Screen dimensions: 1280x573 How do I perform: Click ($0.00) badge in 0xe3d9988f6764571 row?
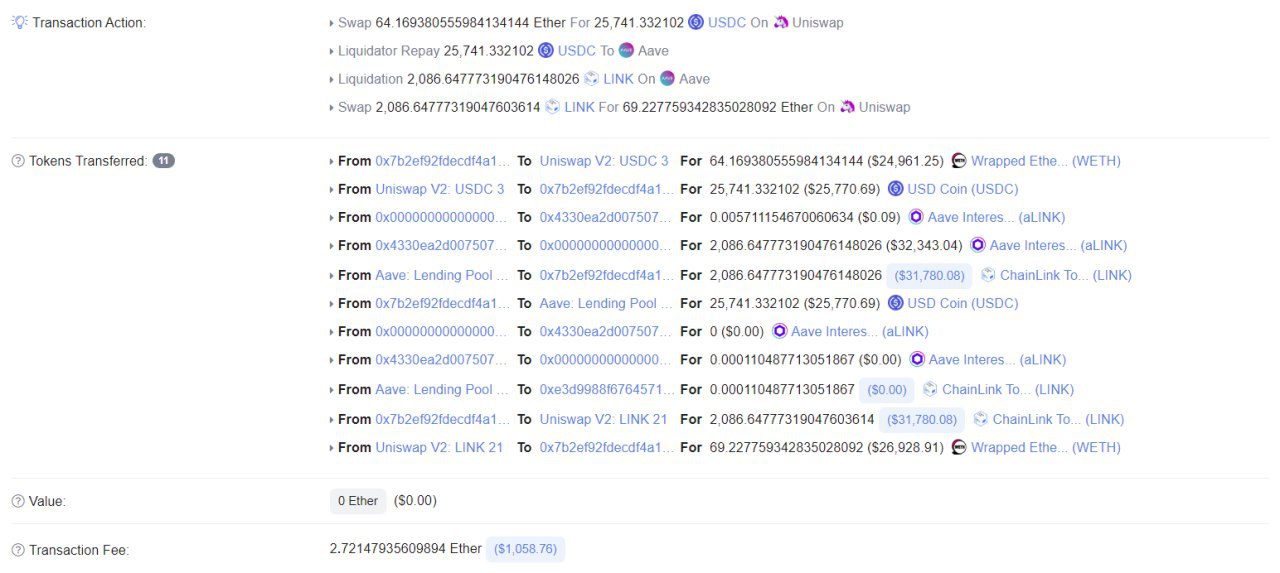(886, 389)
